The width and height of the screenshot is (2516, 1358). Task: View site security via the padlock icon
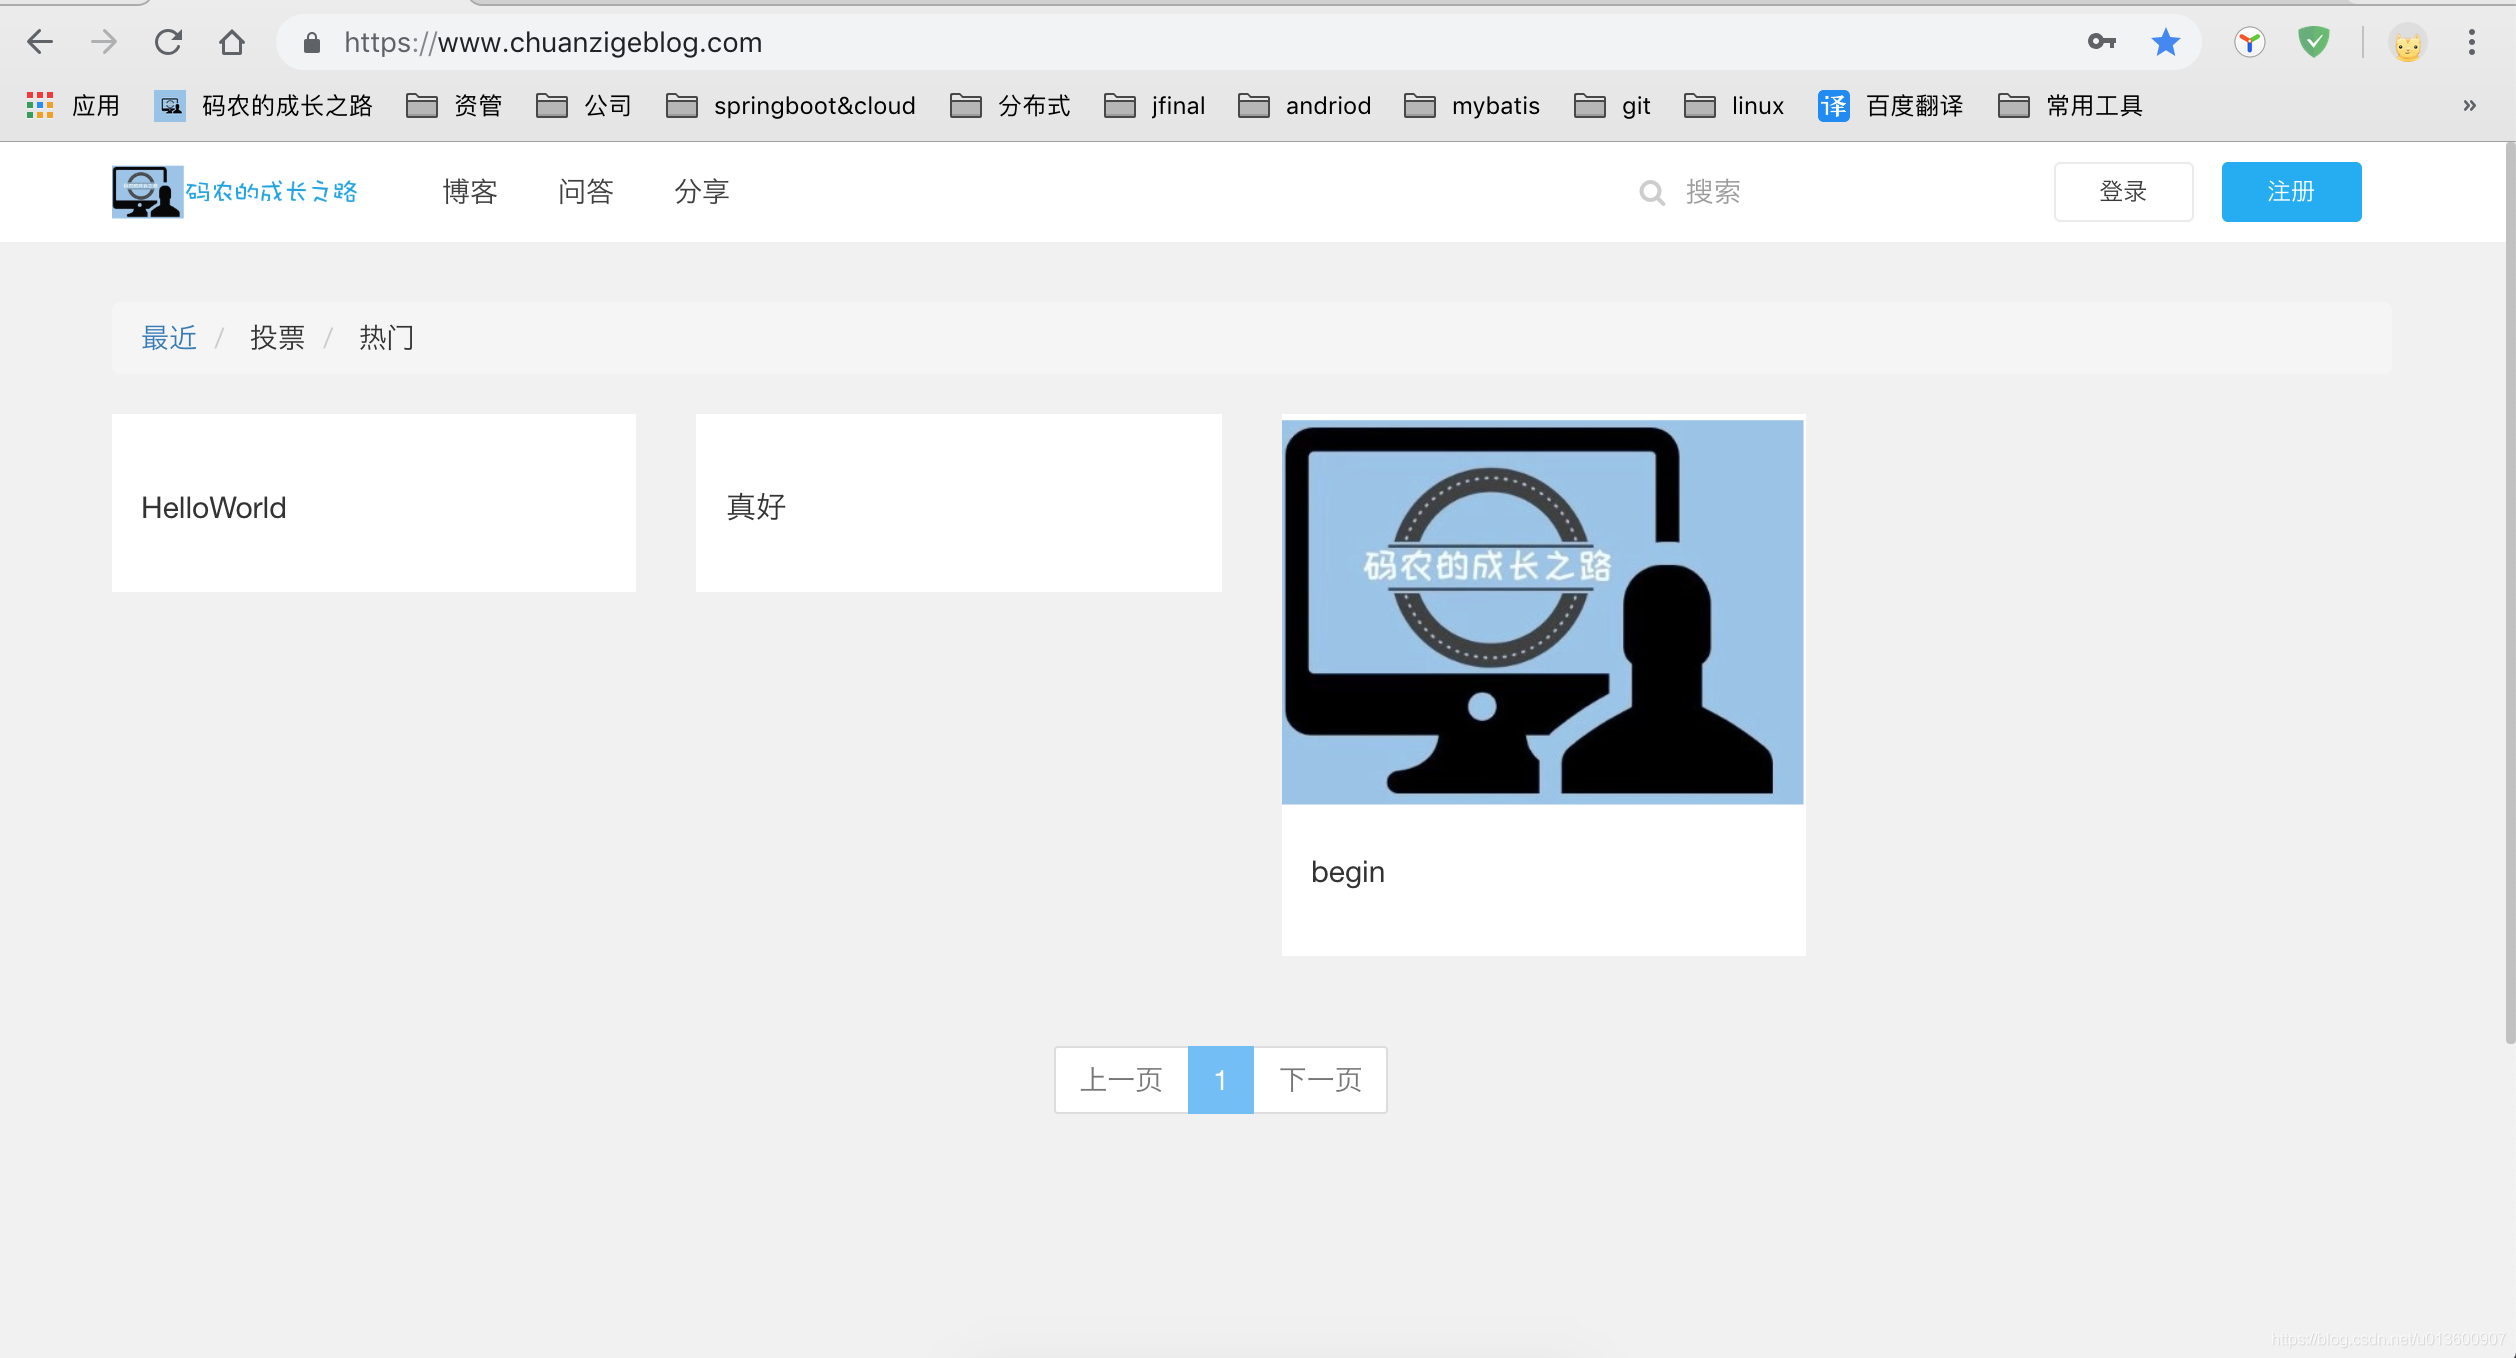(x=312, y=42)
